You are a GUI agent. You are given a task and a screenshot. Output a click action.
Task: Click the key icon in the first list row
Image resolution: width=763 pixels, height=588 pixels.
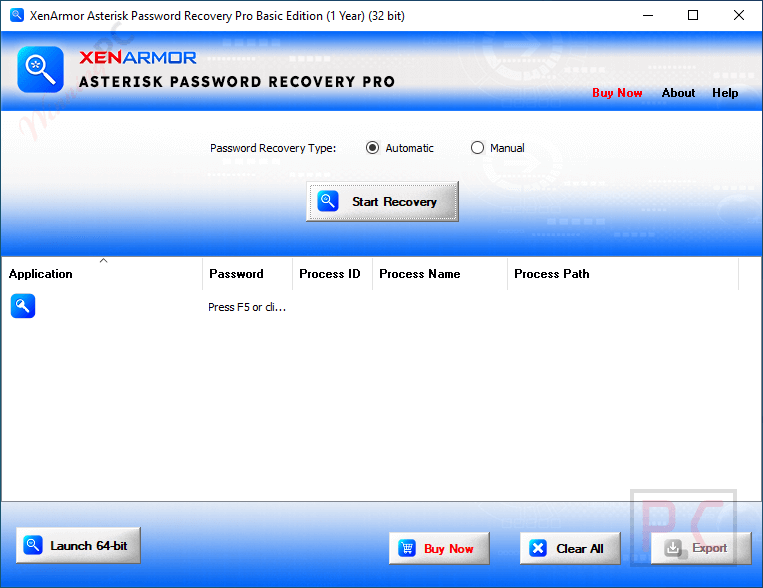23,306
